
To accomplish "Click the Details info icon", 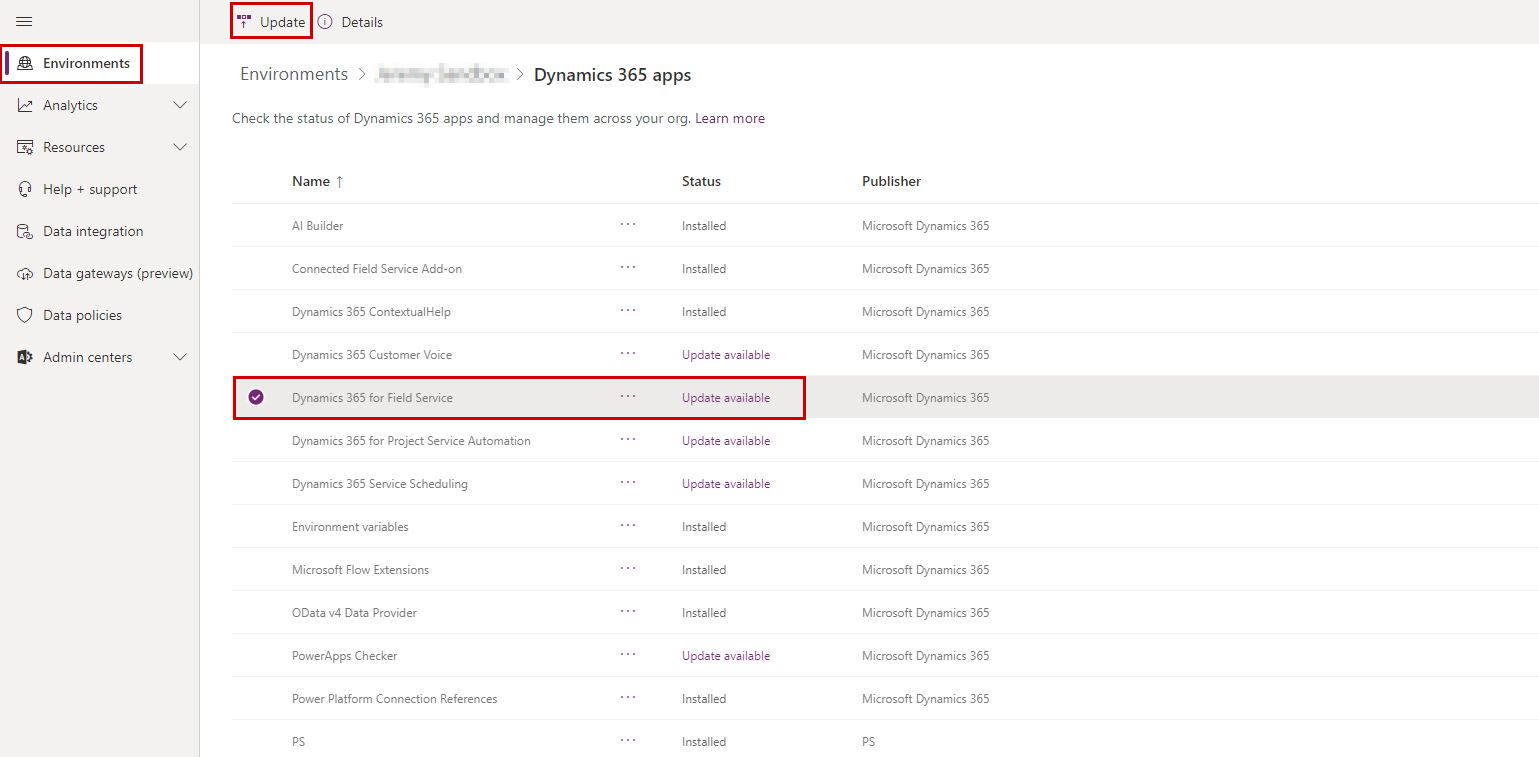I will 325,22.
